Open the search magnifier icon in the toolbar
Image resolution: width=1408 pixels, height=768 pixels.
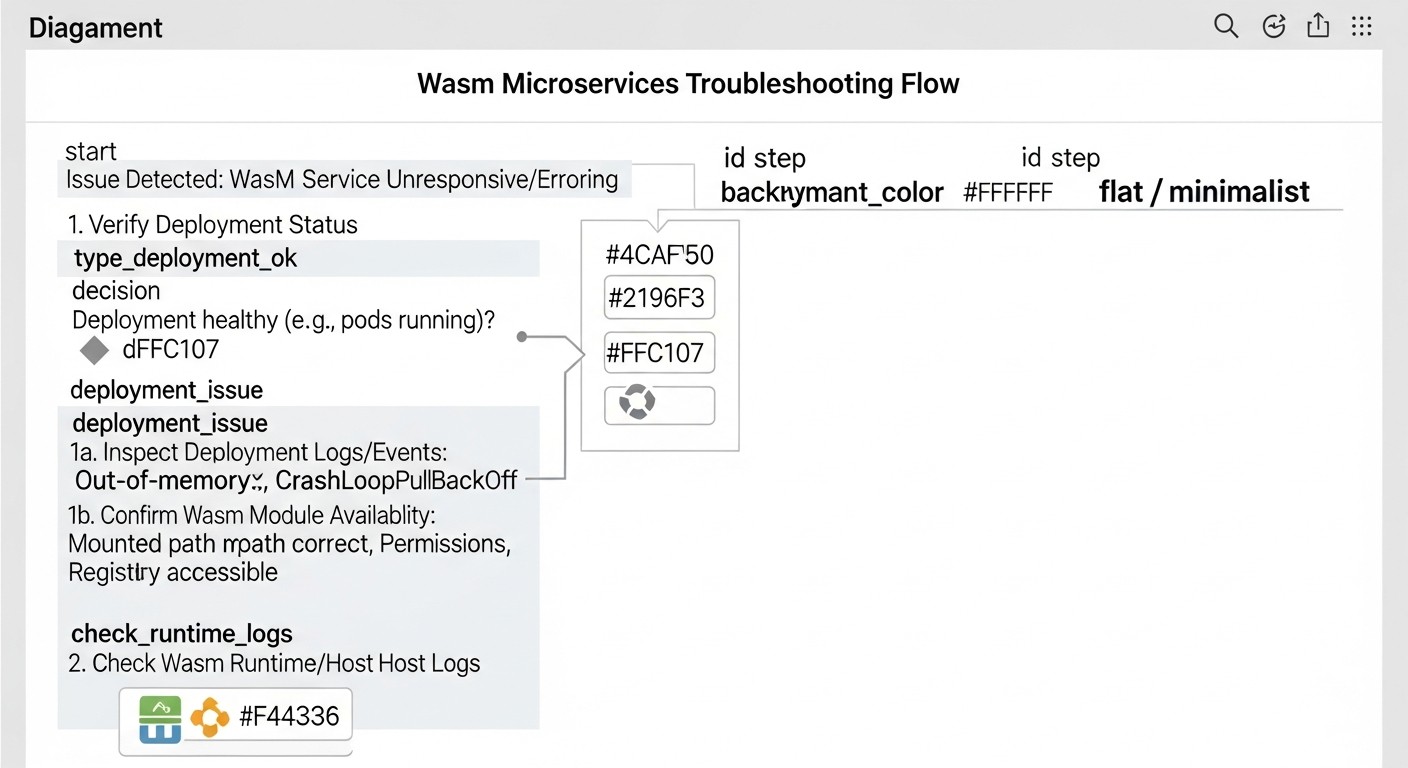click(1225, 27)
